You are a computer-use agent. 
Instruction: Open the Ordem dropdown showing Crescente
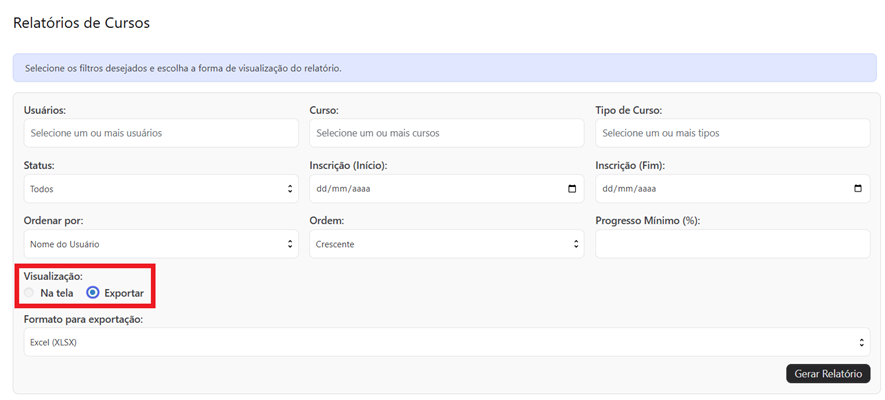click(446, 244)
